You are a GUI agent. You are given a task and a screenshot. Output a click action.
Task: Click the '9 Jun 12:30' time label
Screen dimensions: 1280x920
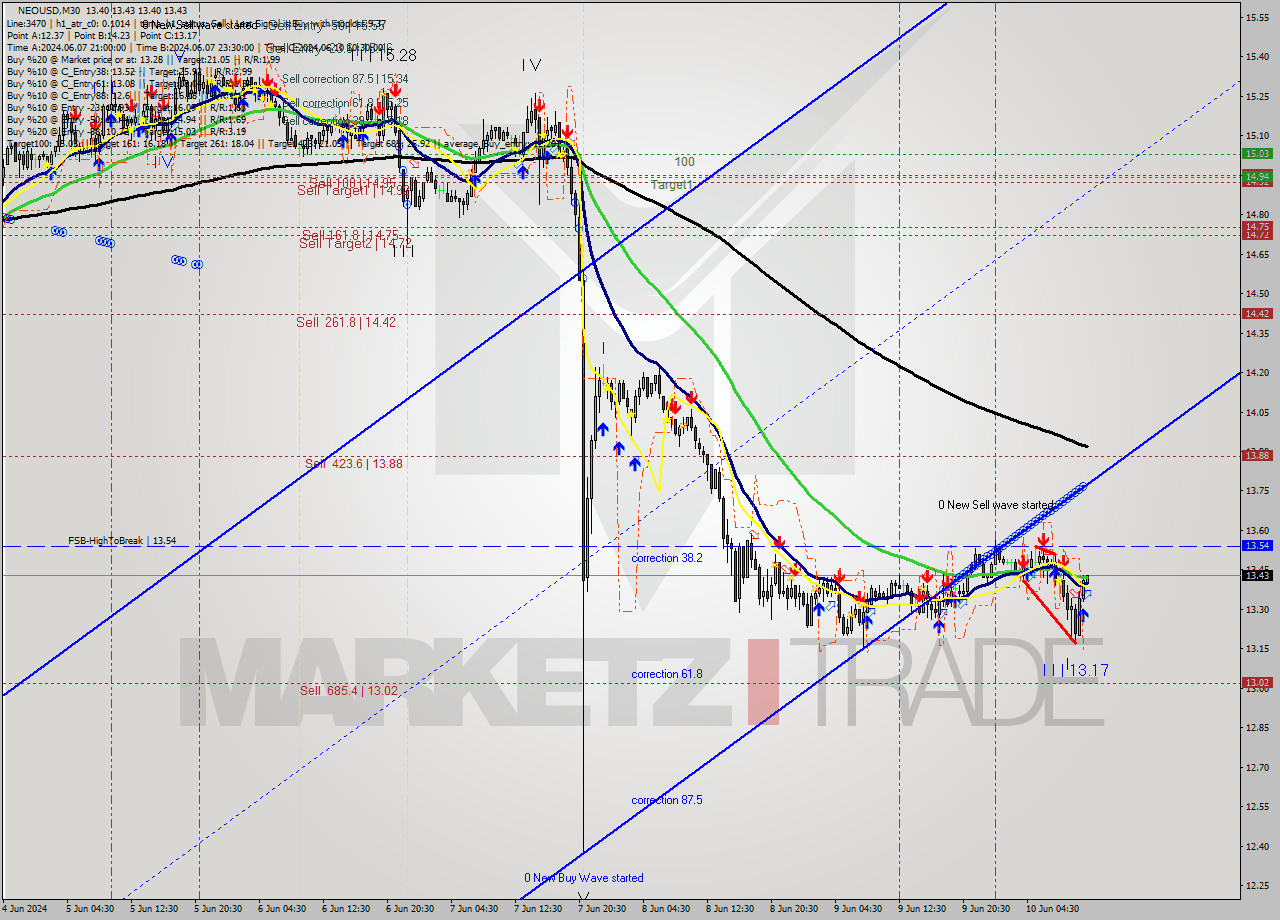point(923,909)
